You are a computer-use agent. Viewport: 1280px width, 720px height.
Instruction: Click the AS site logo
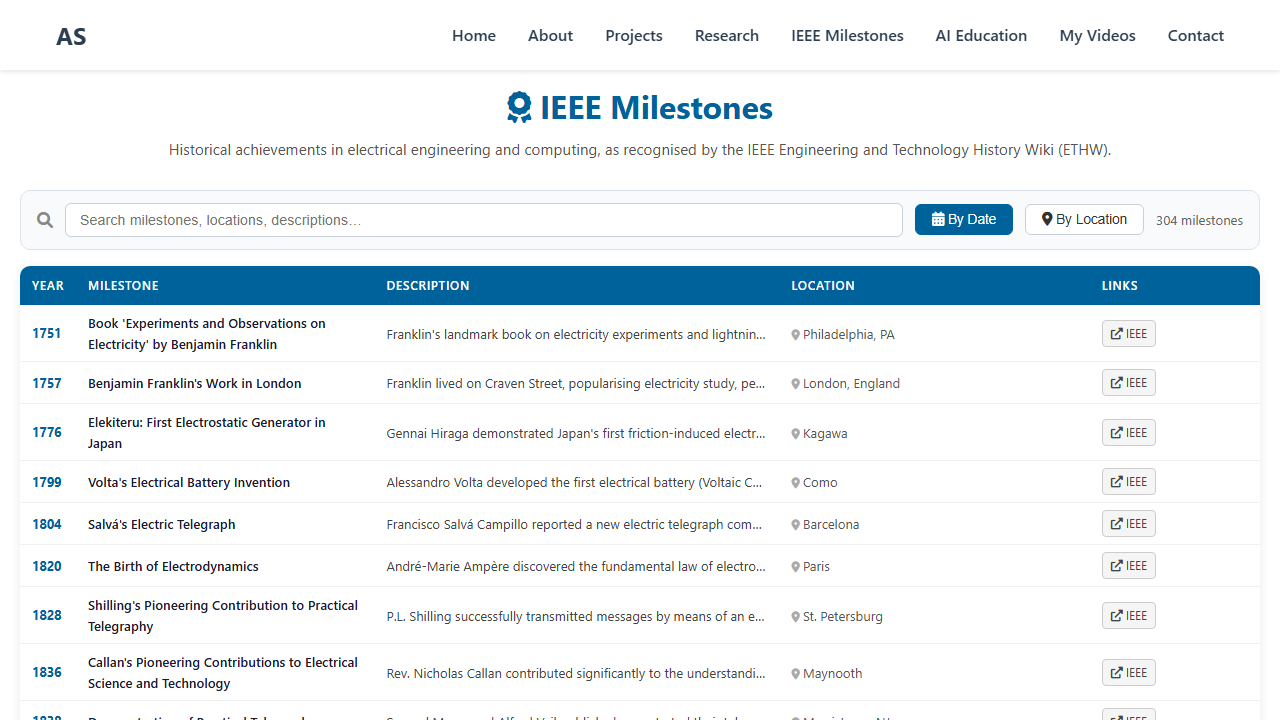click(71, 36)
